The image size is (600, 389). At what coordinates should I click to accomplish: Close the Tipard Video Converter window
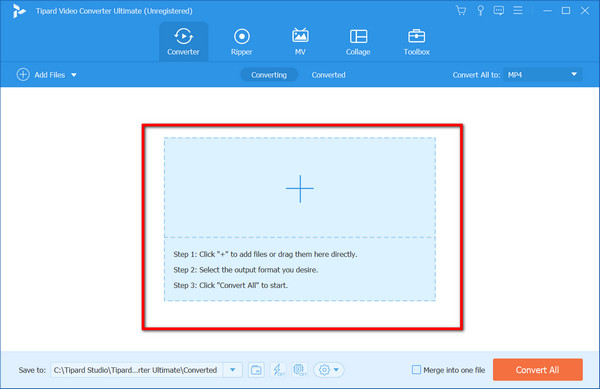coord(585,11)
